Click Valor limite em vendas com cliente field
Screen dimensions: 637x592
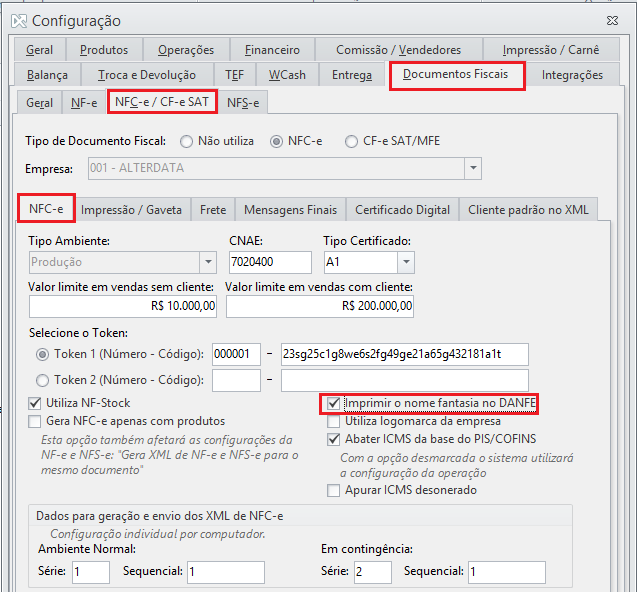pos(320,306)
